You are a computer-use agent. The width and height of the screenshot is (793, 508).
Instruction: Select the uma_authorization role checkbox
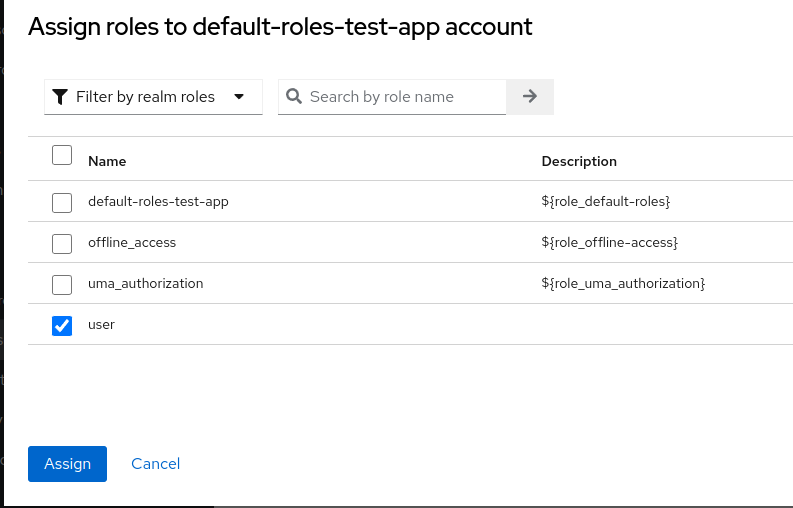tap(62, 285)
